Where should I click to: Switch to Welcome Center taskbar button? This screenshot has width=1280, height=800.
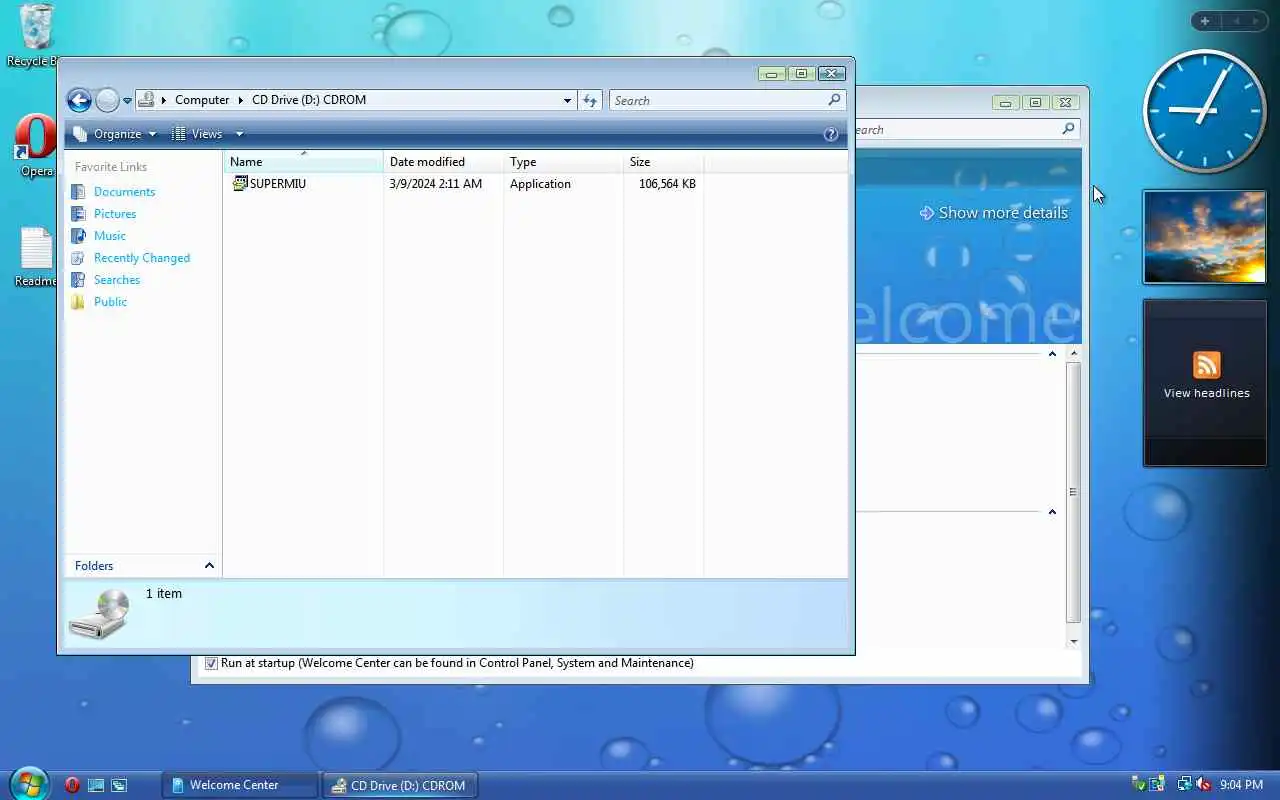[240, 785]
